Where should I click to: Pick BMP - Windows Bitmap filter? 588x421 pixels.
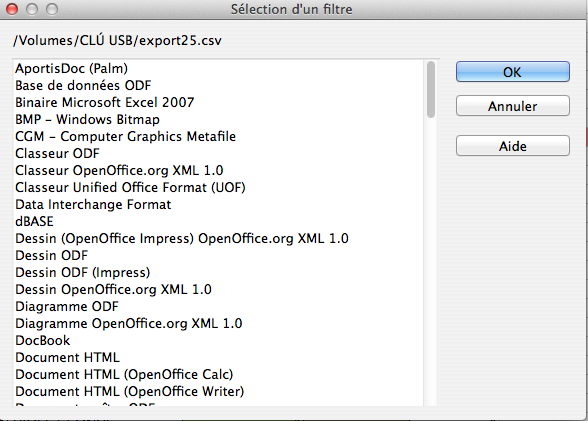coord(87,119)
